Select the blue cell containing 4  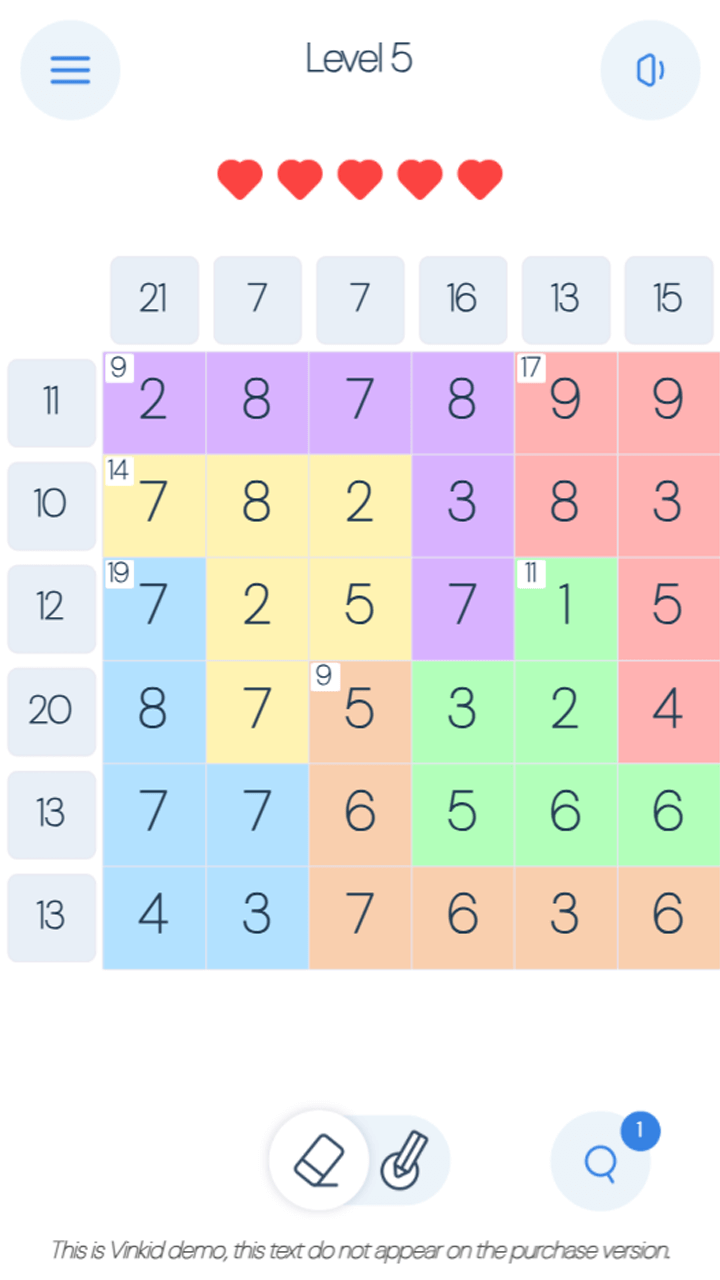coord(154,917)
